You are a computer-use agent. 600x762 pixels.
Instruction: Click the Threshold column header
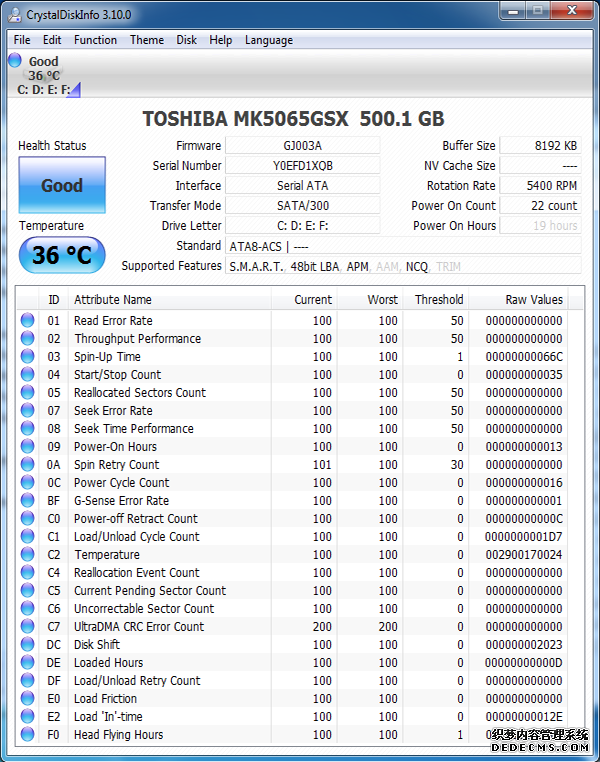(436, 299)
